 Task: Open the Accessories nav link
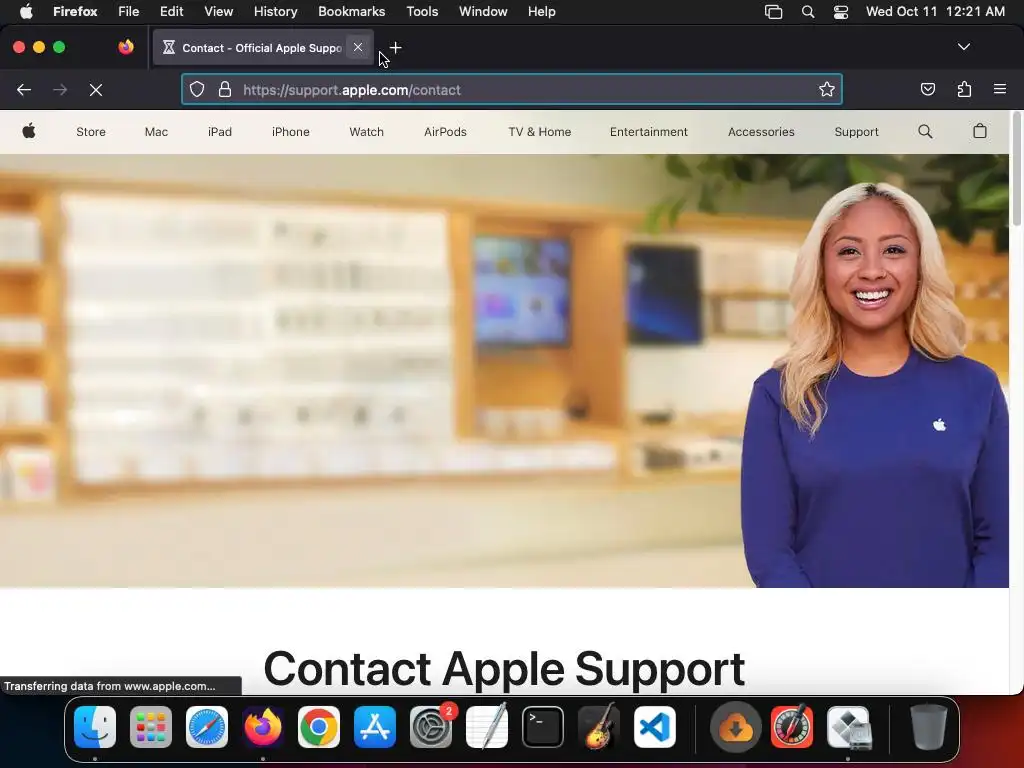tap(761, 132)
